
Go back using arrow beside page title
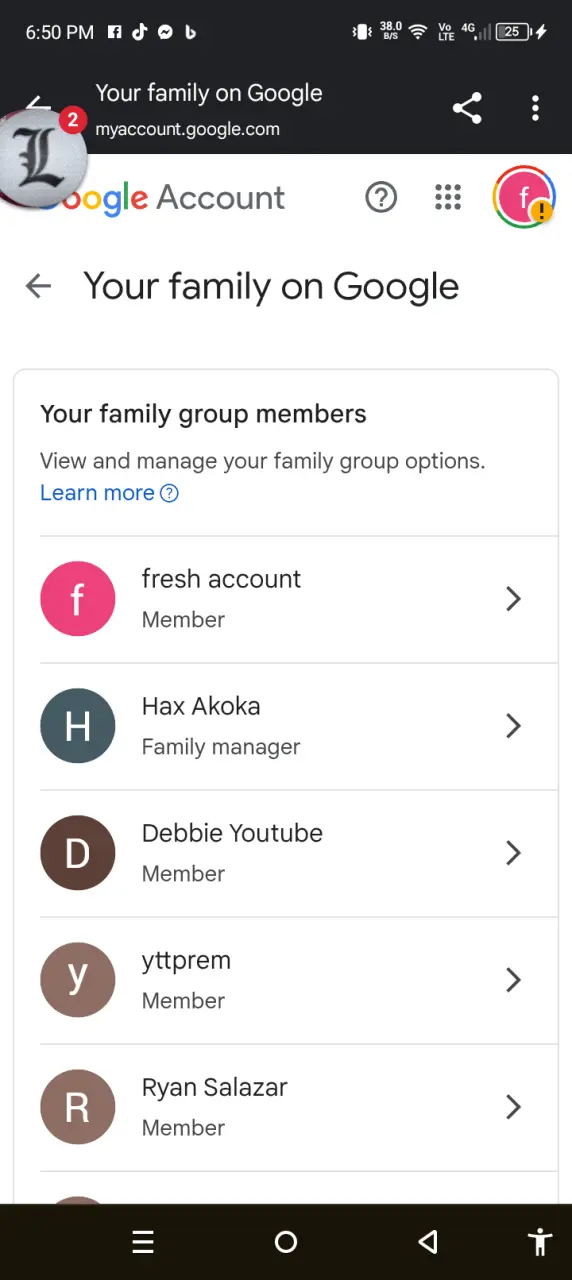pos(38,287)
